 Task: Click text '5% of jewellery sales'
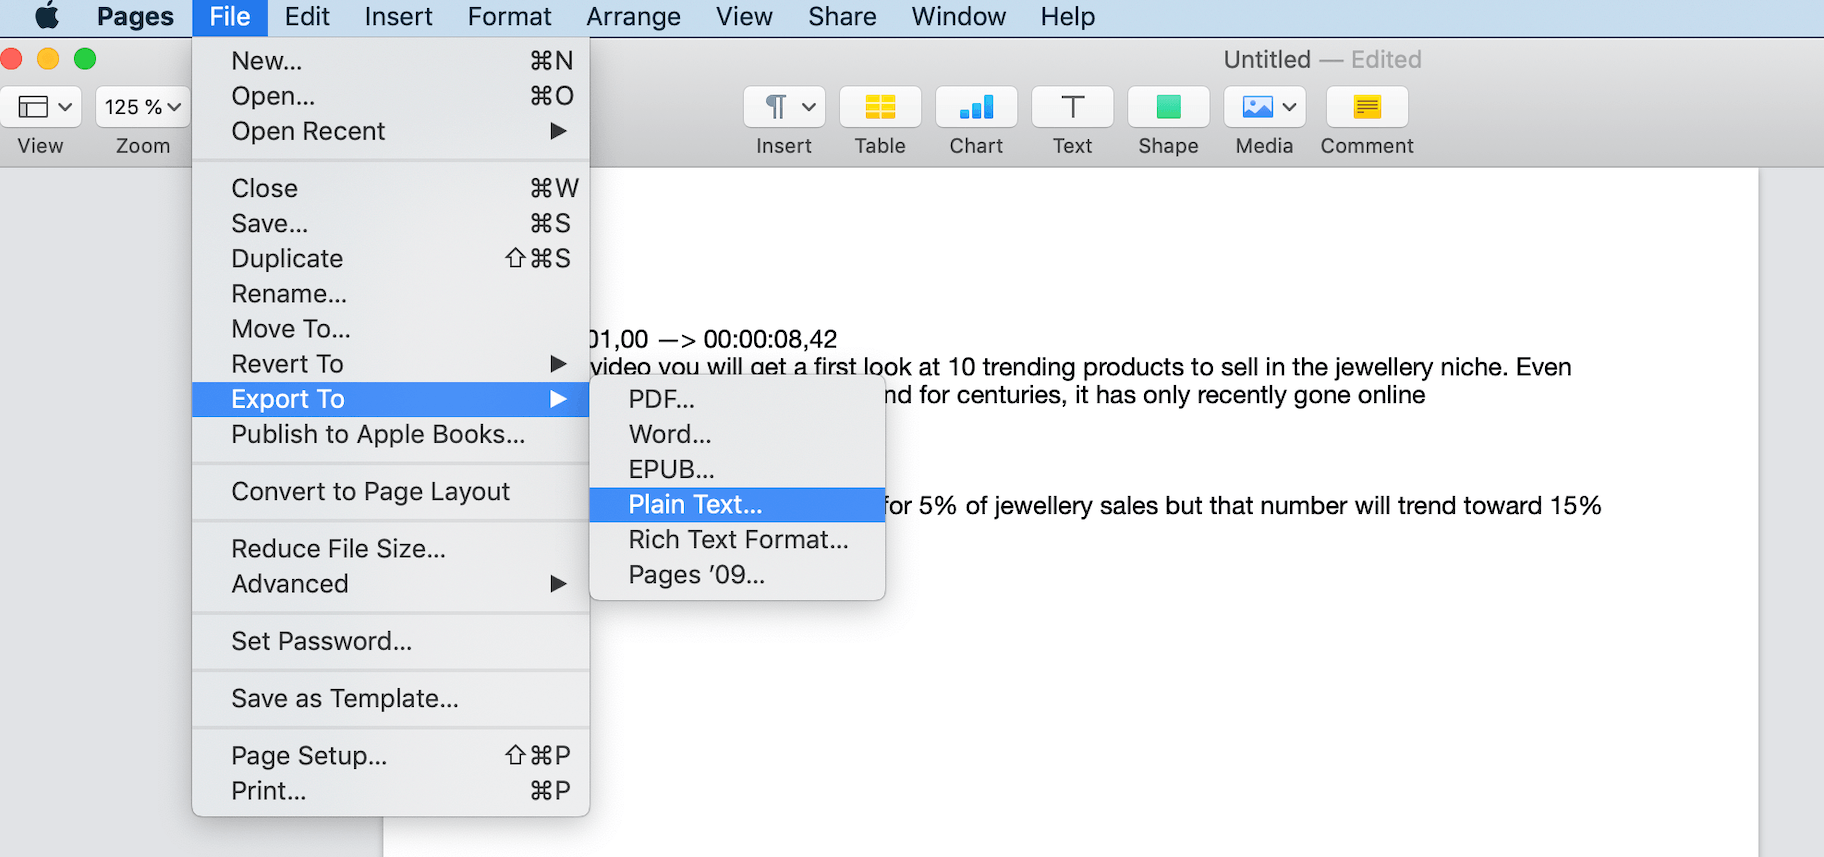1038,506
